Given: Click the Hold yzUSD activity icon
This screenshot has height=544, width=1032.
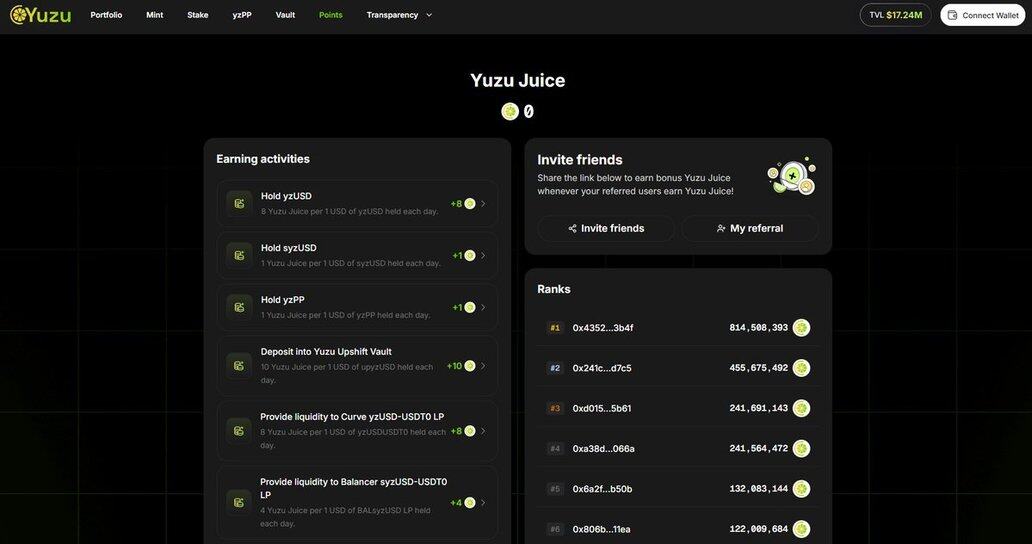Looking at the screenshot, I should [x=239, y=203].
